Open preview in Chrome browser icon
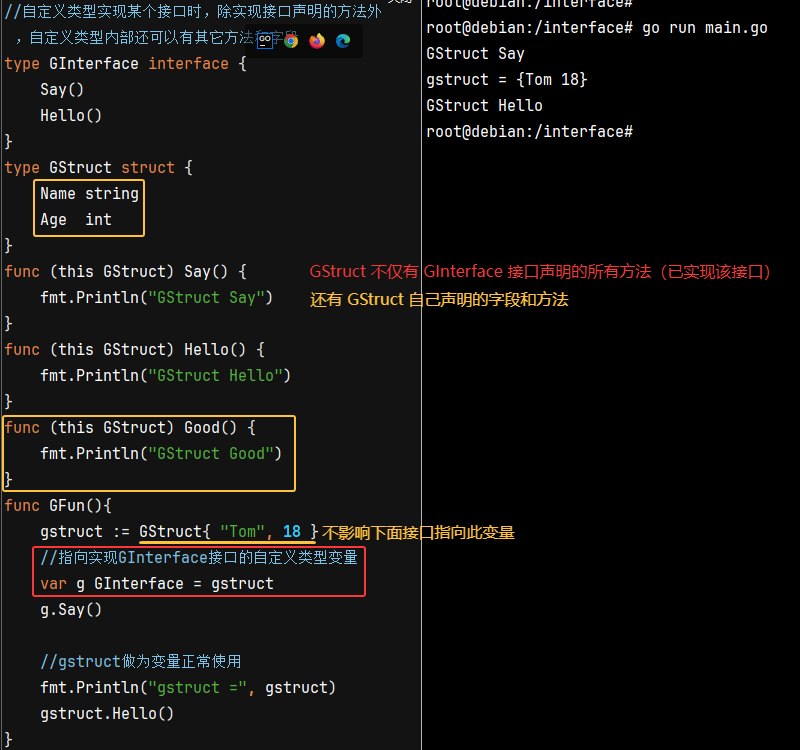Viewport: 800px width, 750px height. click(291, 41)
